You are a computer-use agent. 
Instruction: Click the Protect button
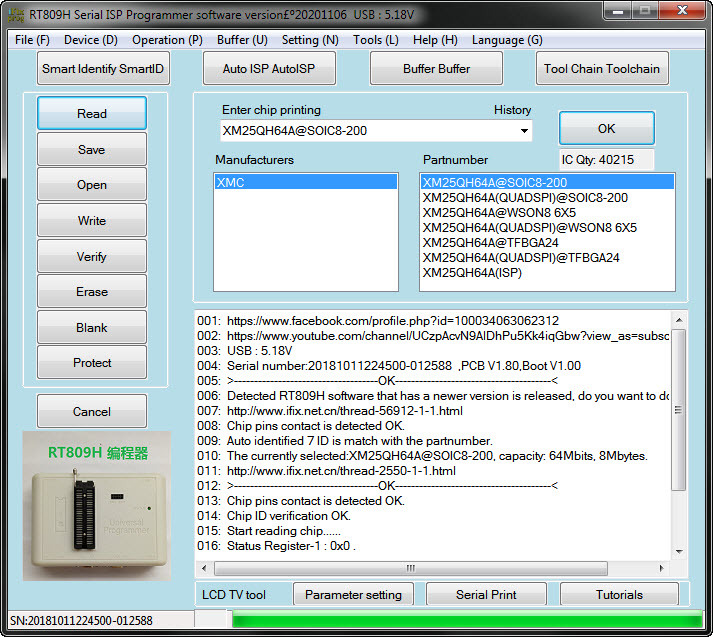pyautogui.click(x=92, y=362)
